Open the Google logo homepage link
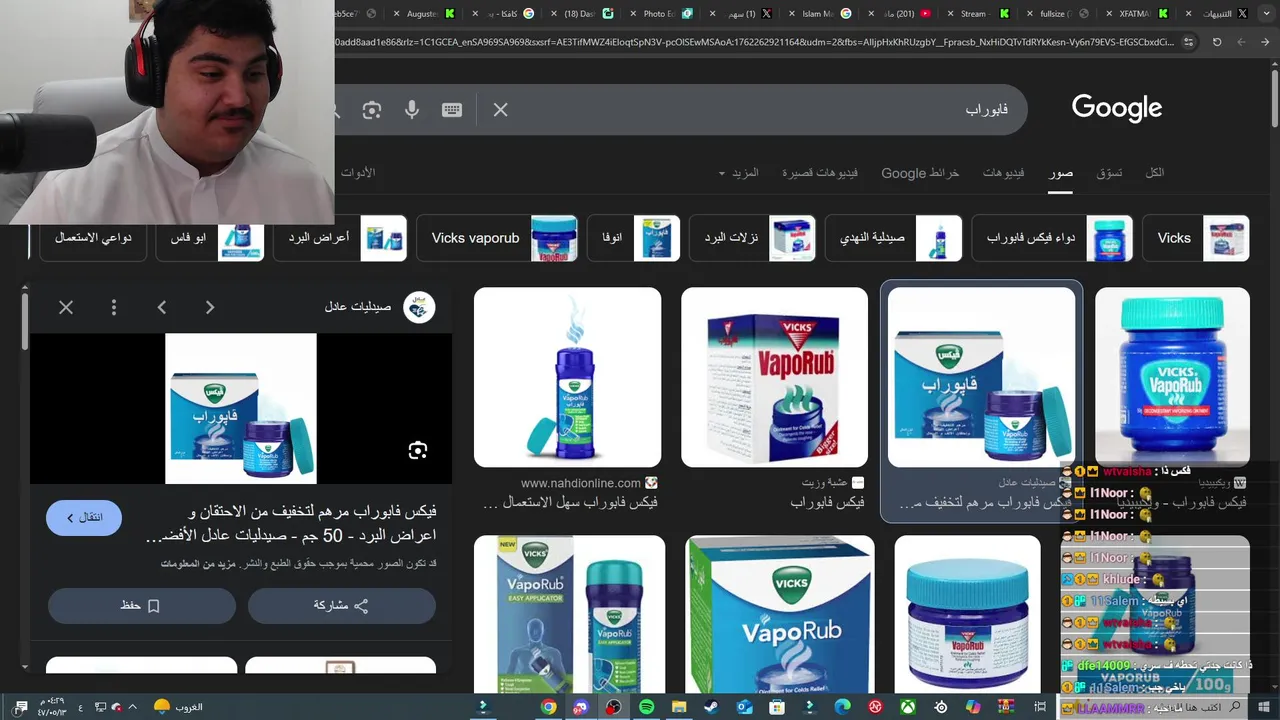 pos(1117,108)
